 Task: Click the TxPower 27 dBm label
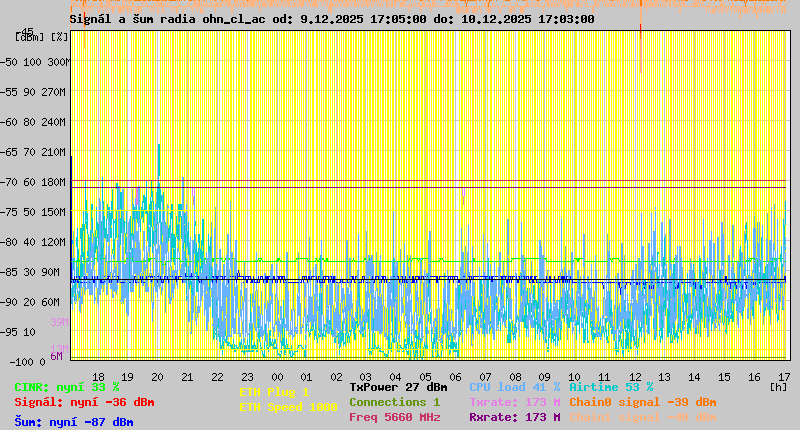pos(398,387)
